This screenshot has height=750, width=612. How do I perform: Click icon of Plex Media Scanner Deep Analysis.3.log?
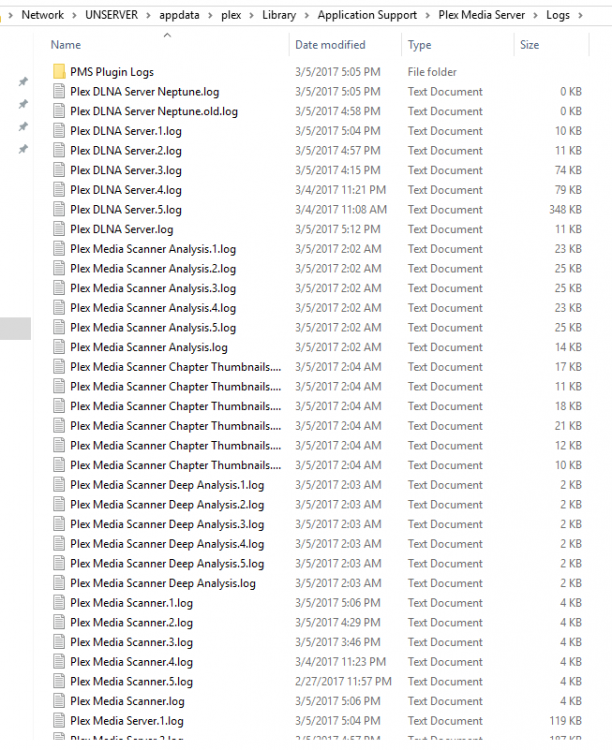tap(59, 524)
